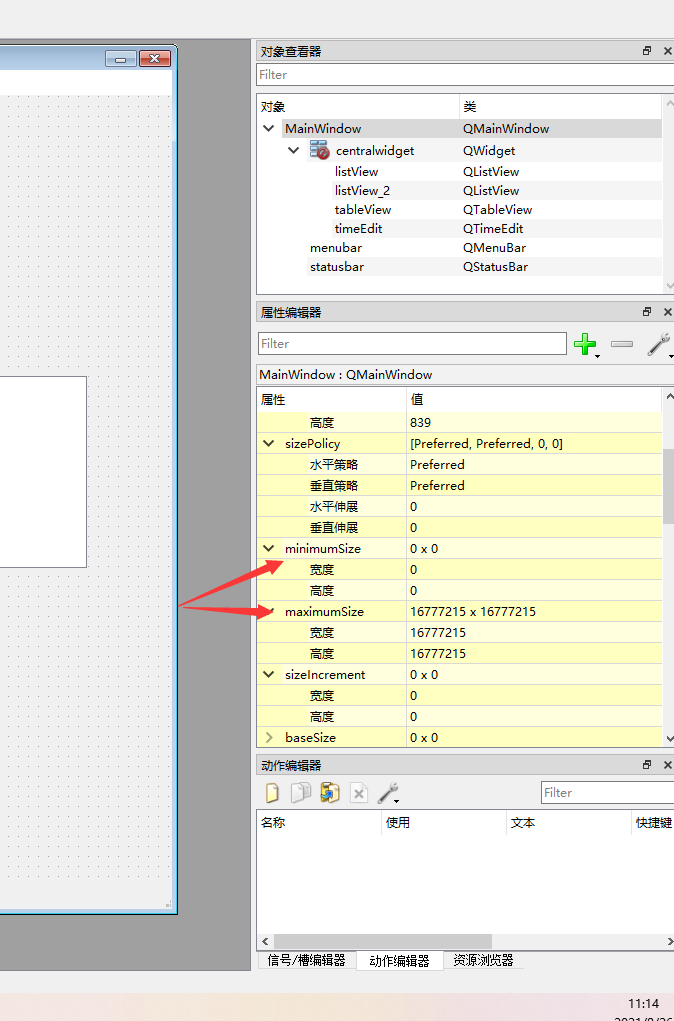Click the maximumSize 高度 value 16777215
This screenshot has width=674, height=1021.
pyautogui.click(x=534, y=654)
